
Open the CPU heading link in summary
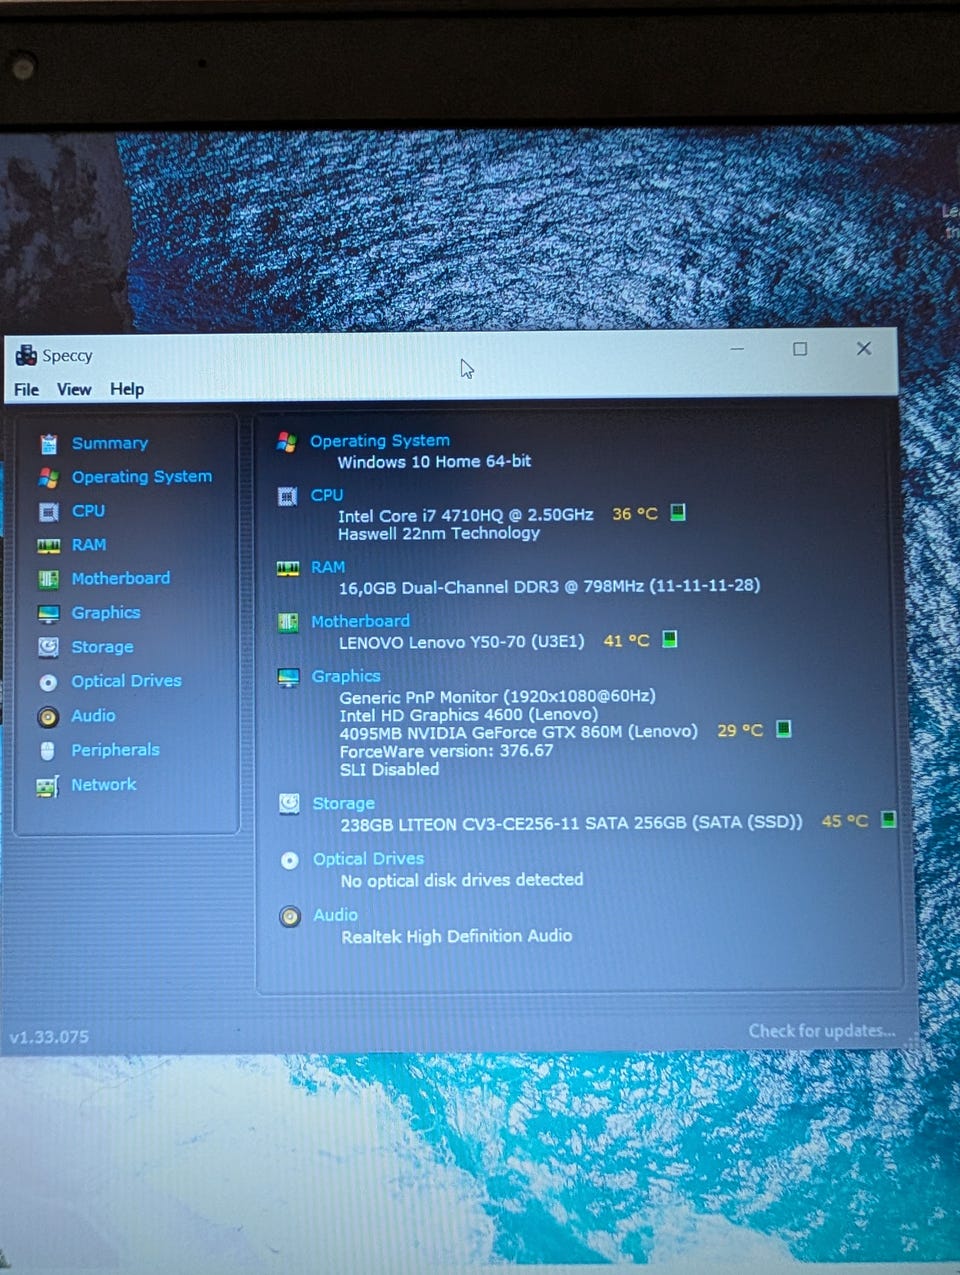pos(327,495)
